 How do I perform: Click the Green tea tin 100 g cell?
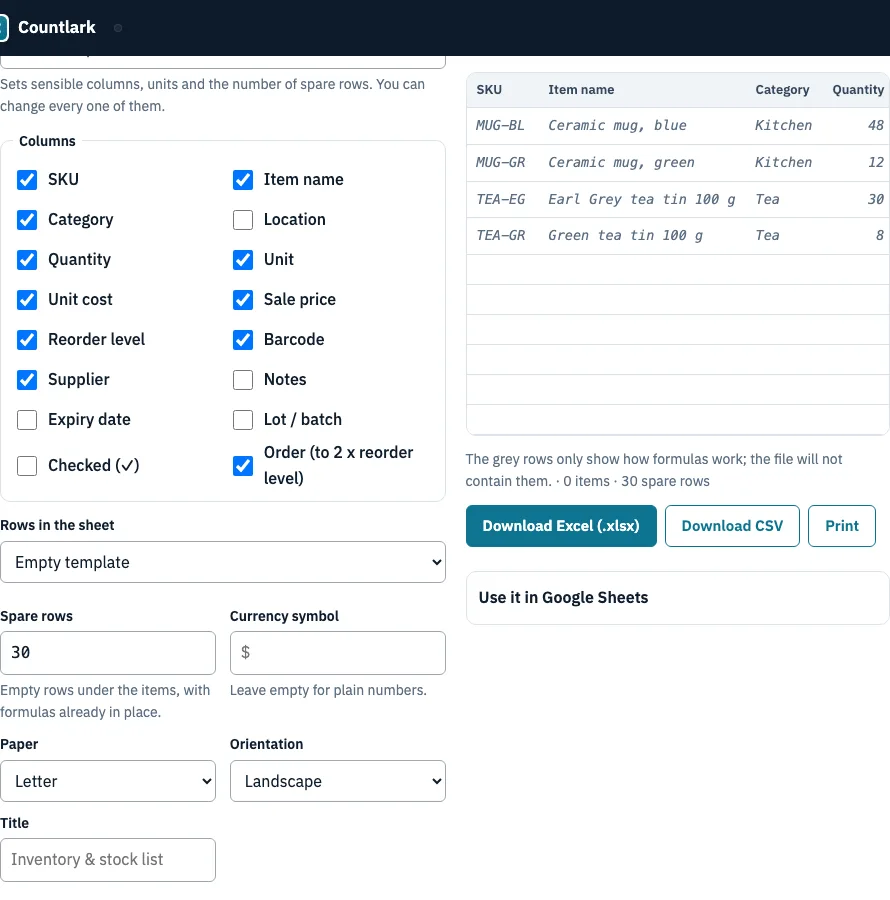(x=625, y=235)
